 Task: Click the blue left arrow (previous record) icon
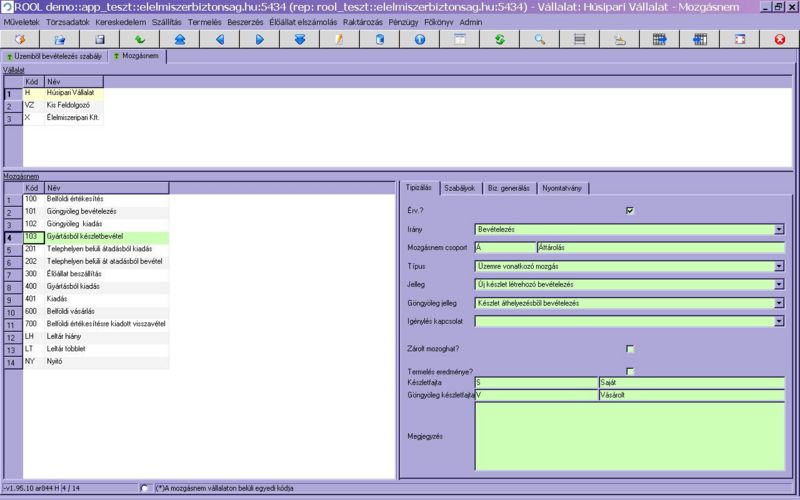219,39
